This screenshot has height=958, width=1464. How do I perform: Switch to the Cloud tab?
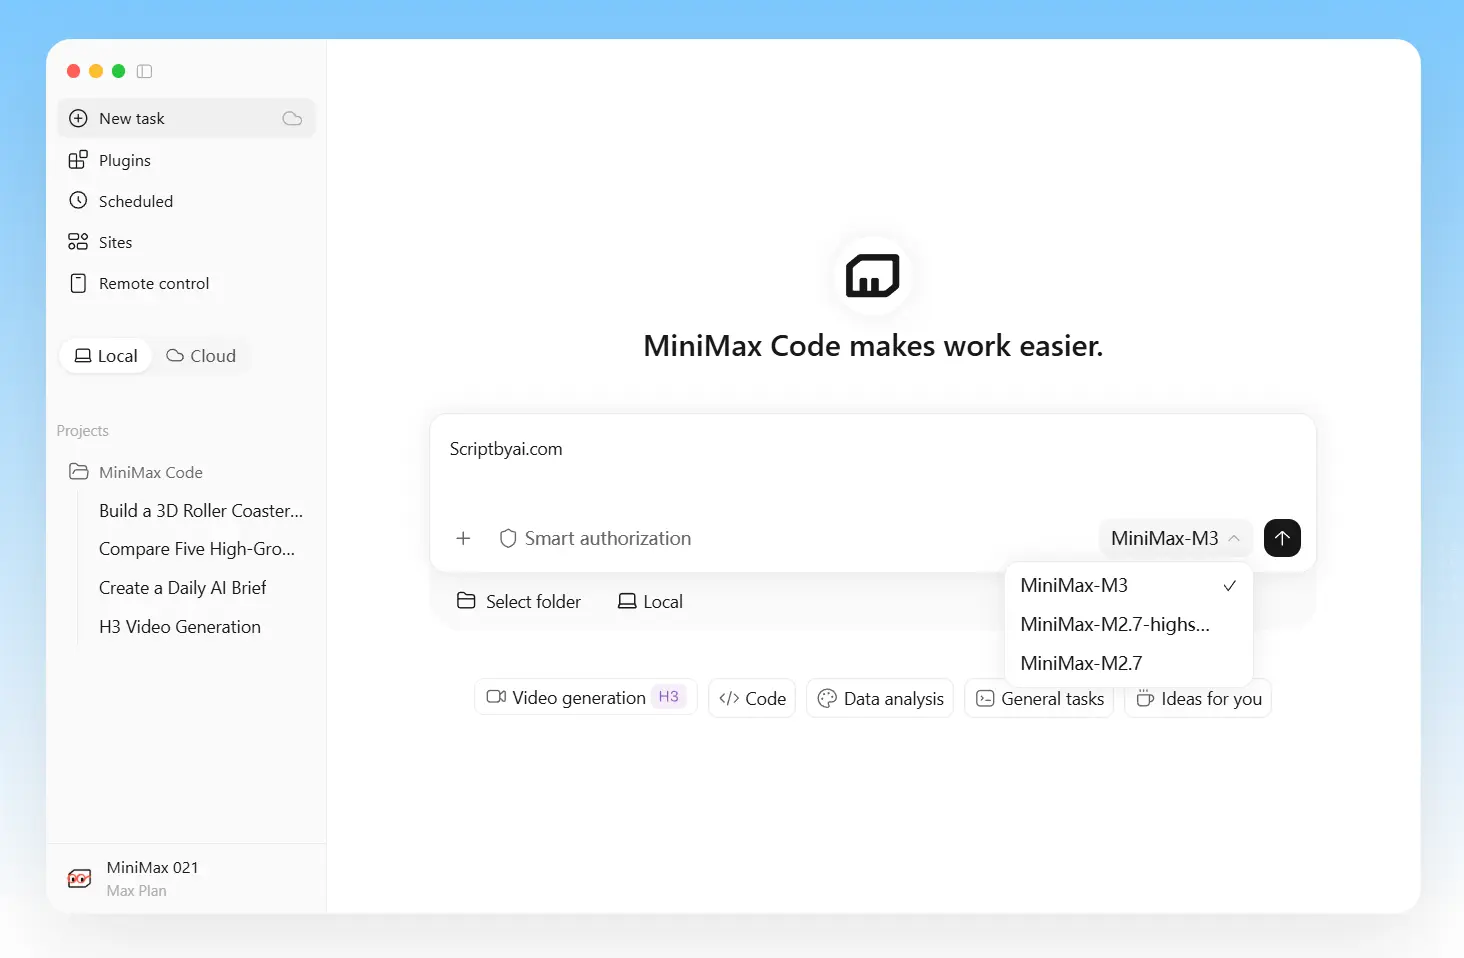201,356
